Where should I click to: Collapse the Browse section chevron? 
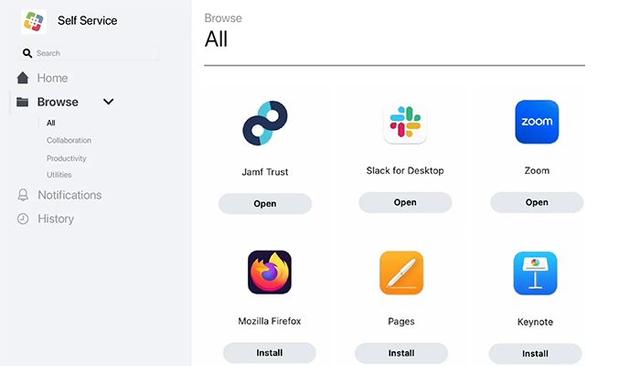108,102
